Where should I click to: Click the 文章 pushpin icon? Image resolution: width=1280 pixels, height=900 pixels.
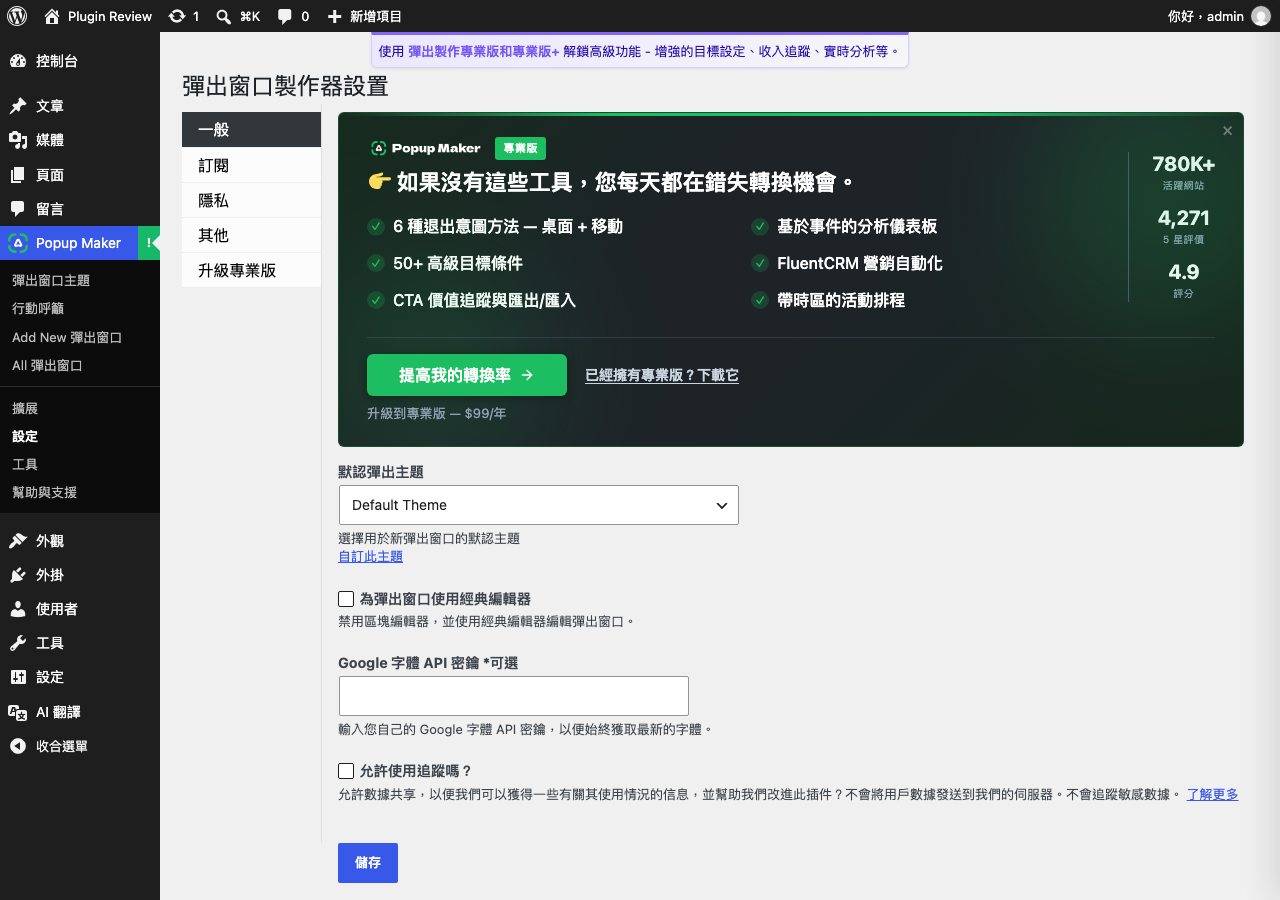(x=18, y=106)
